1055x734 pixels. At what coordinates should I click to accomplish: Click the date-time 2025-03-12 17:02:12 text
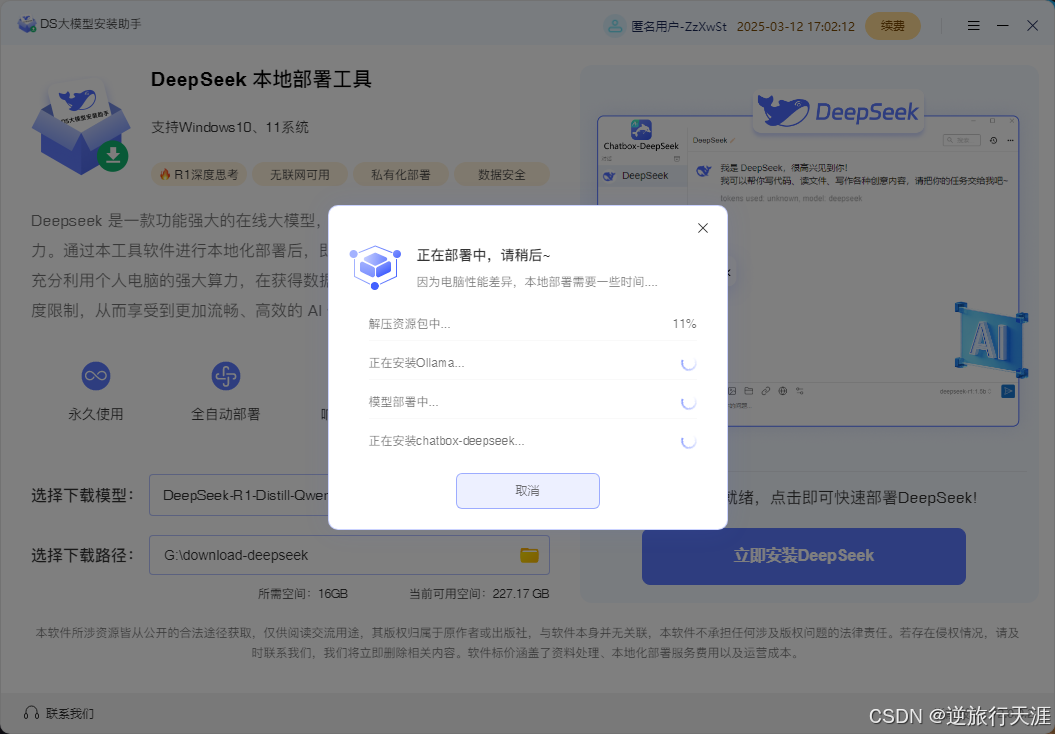pyautogui.click(x=795, y=26)
